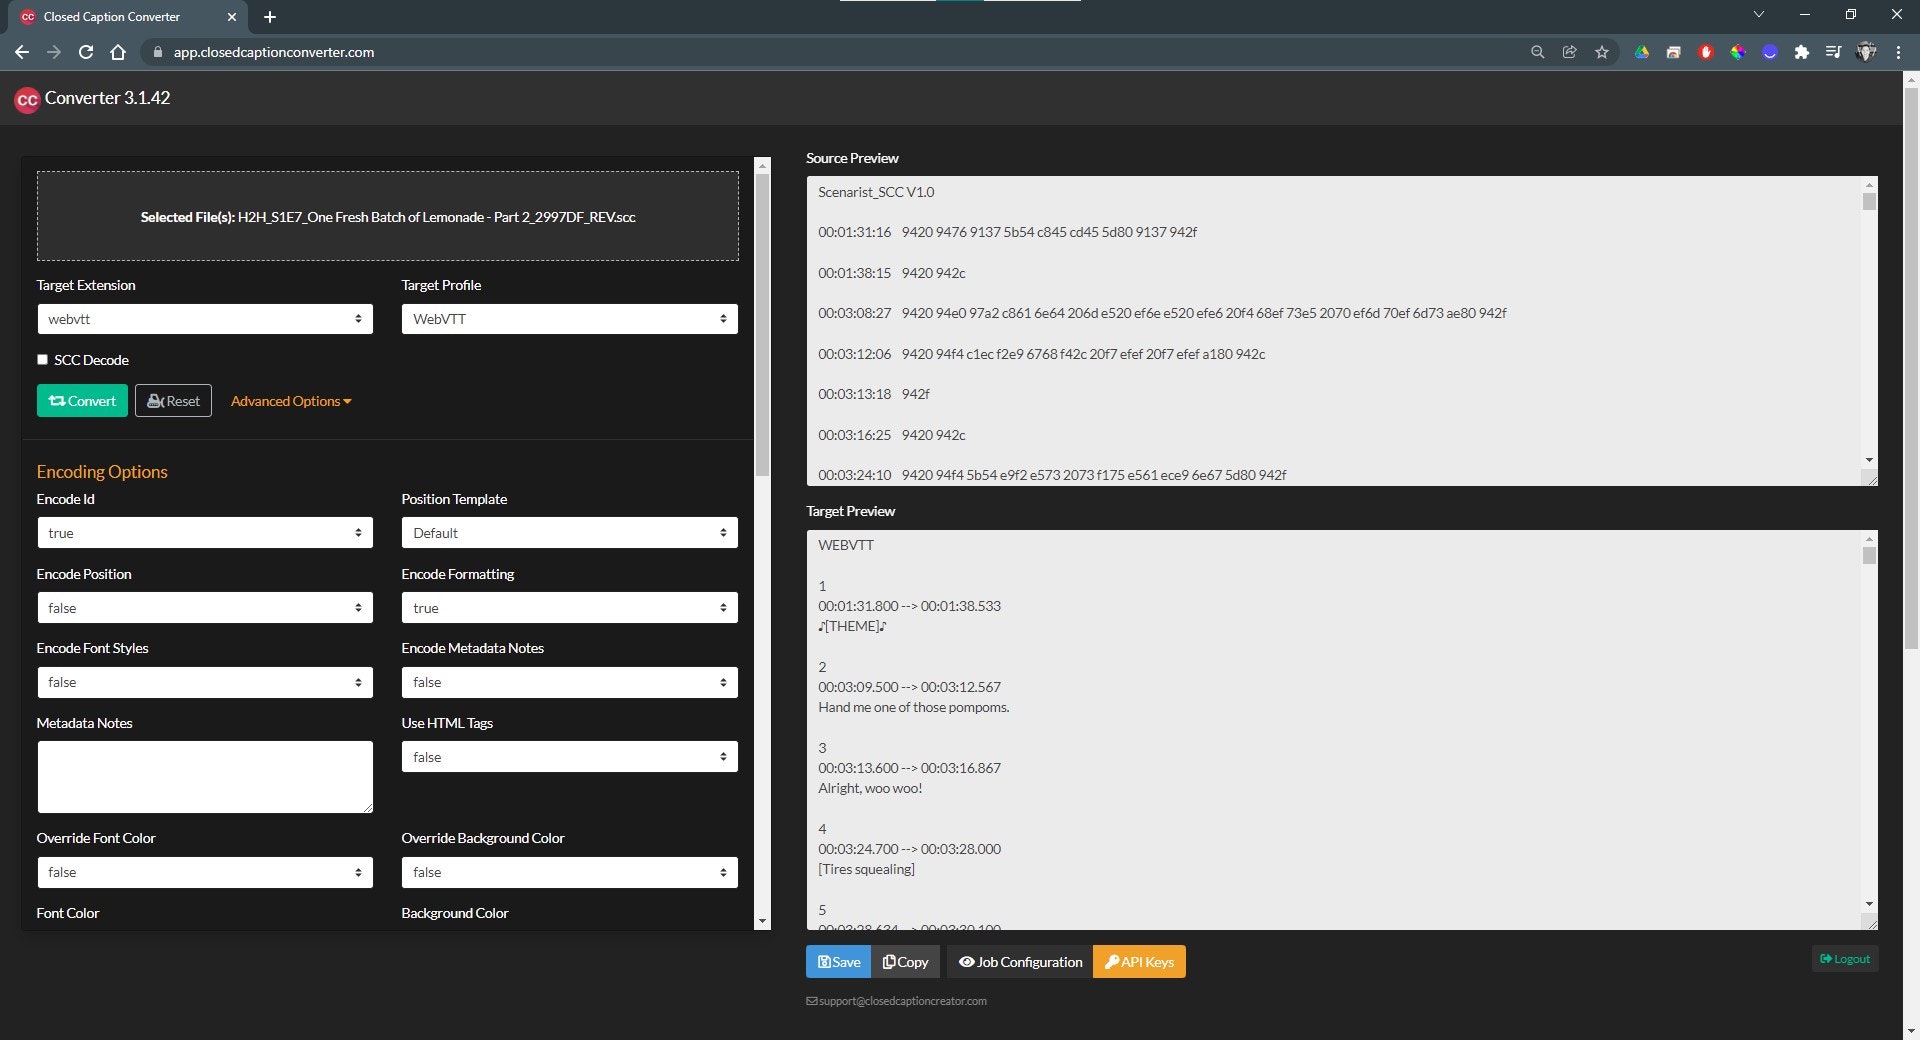Open the Override Font Color dropdown
The image size is (1920, 1040).
205,872
